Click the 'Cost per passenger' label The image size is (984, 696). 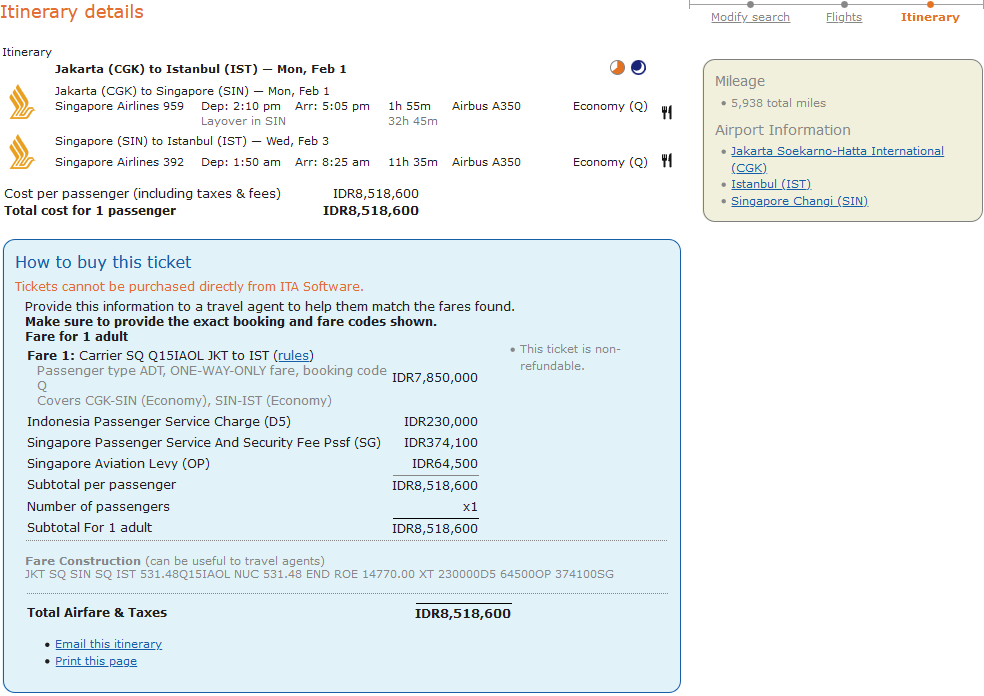point(142,193)
